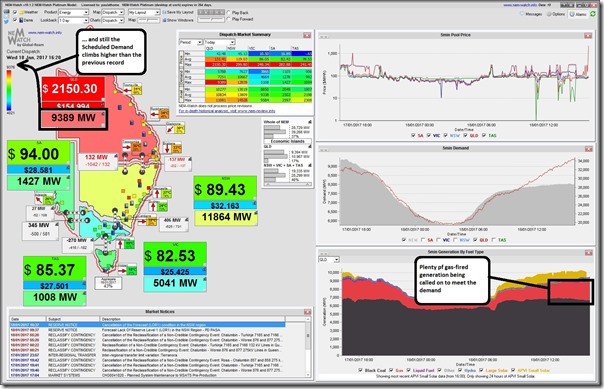Click the Show Windows icon button

[178, 20]
